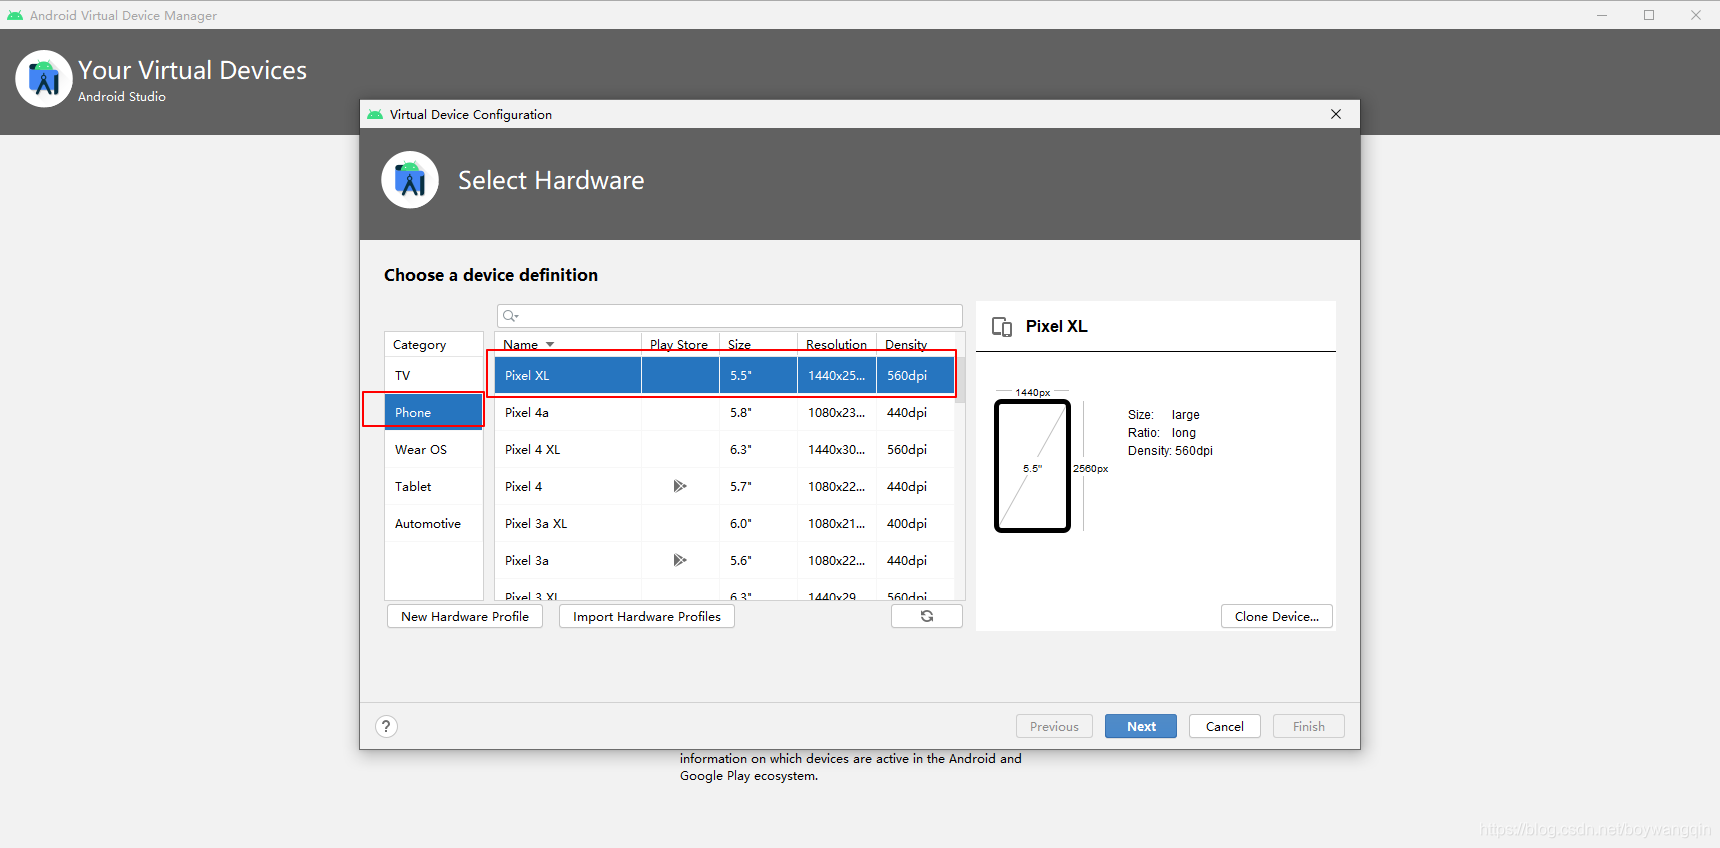Close the Android Virtual Device Manager window

pos(1696,15)
